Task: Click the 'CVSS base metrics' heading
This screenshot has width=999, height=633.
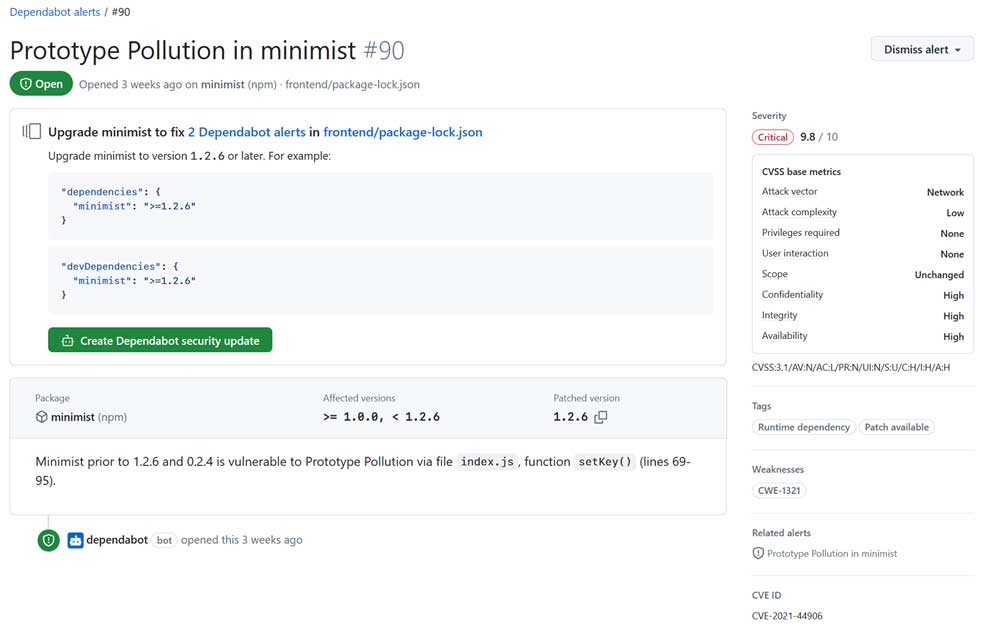Action: (x=801, y=171)
